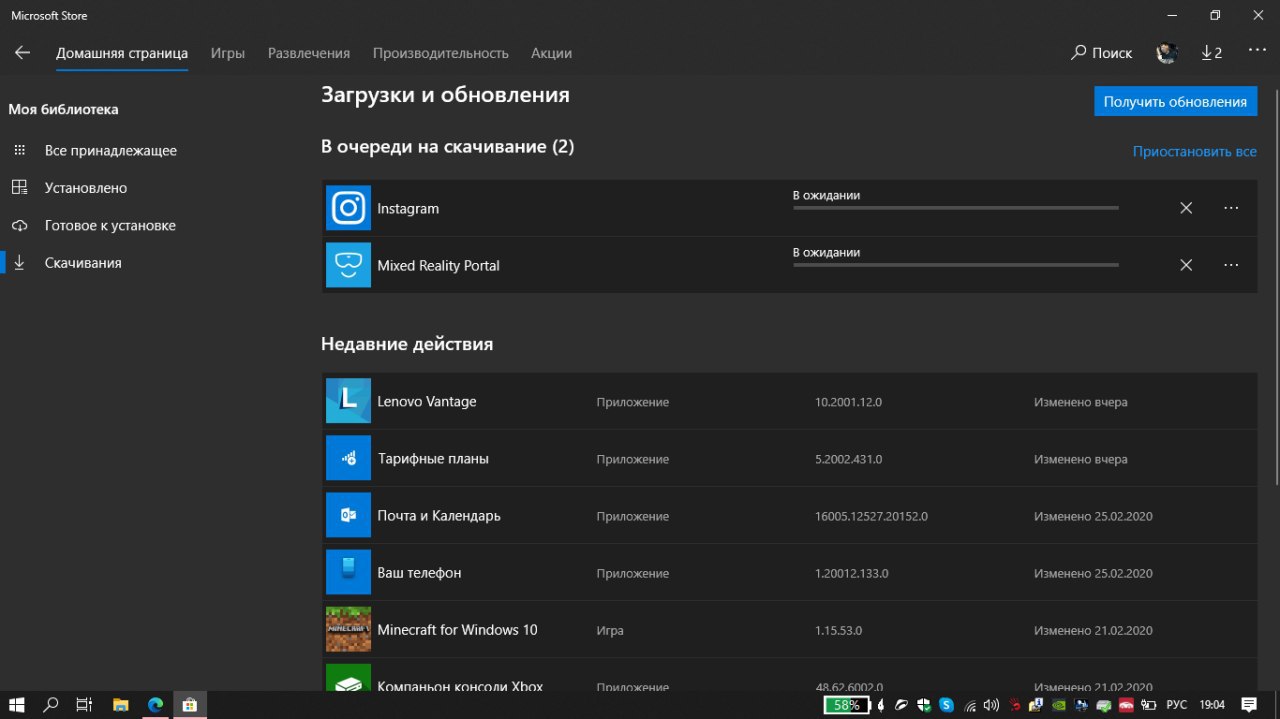The width and height of the screenshot is (1280, 719).
Task: Switch to the Акции tab
Action: point(552,53)
